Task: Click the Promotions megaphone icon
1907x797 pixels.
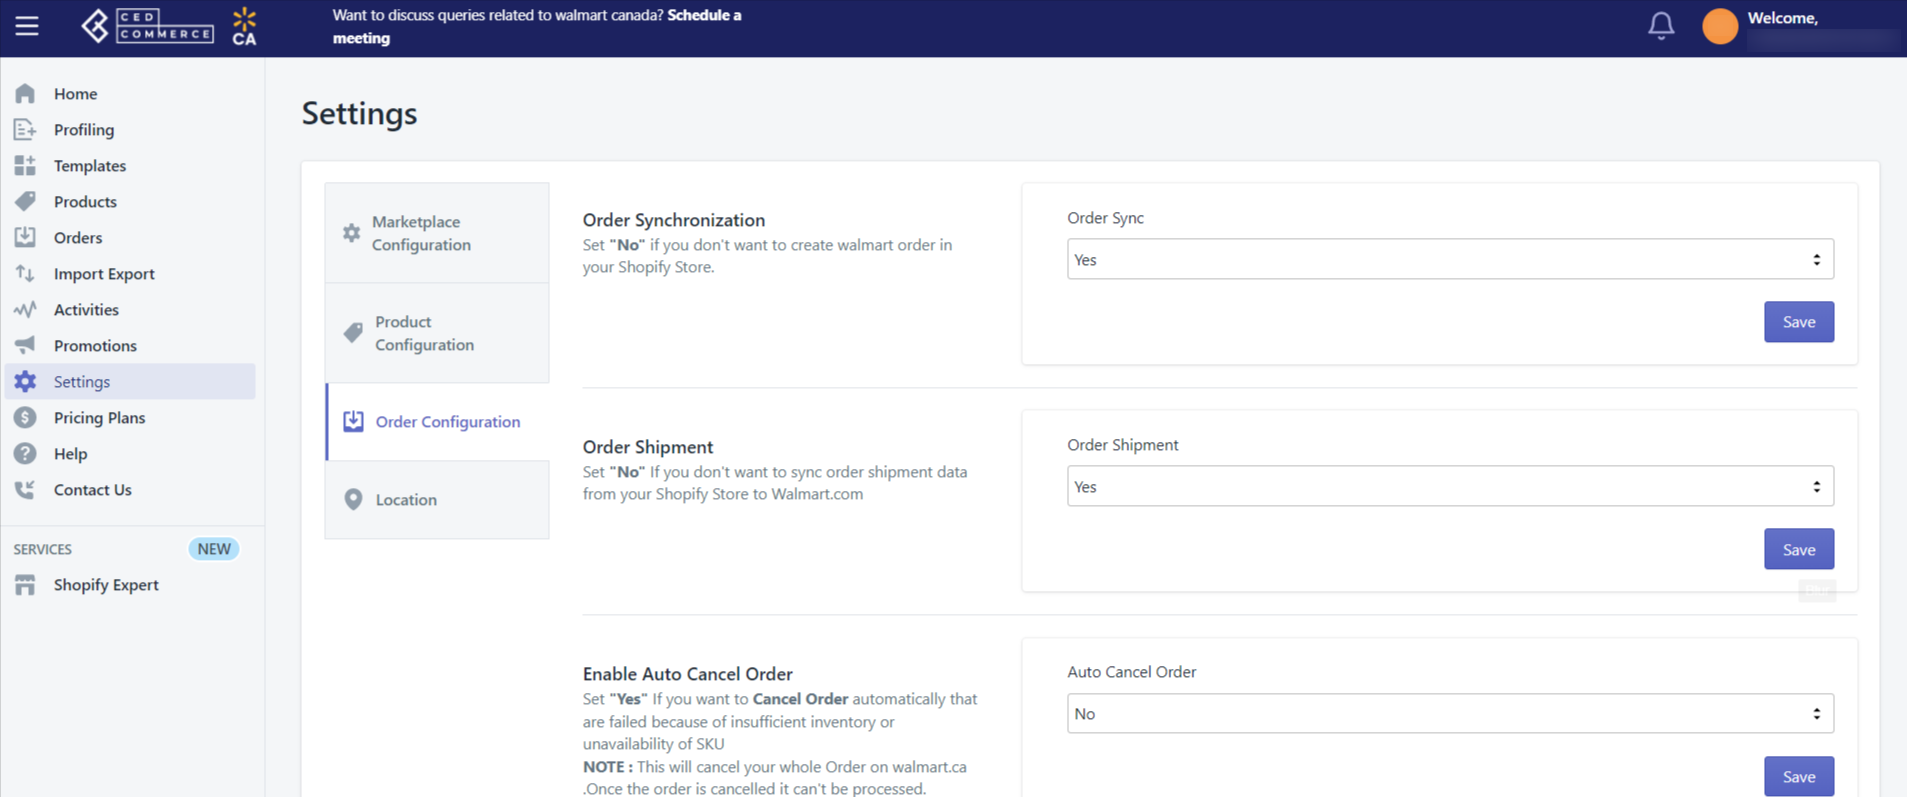Action: click(x=25, y=345)
